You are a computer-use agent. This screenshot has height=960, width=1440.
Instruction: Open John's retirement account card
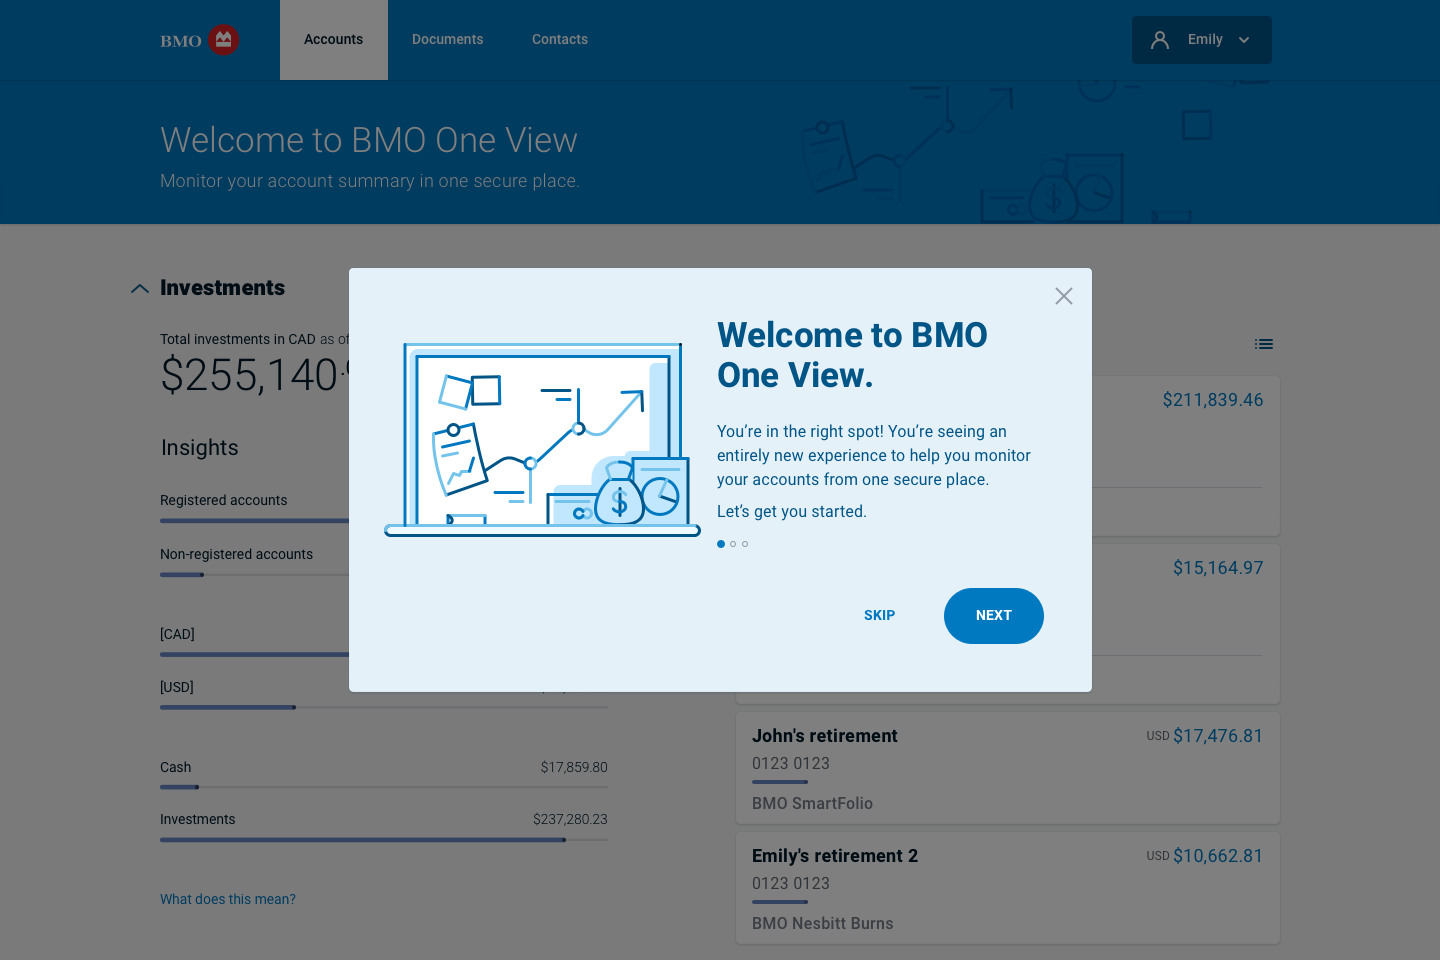(1008, 768)
